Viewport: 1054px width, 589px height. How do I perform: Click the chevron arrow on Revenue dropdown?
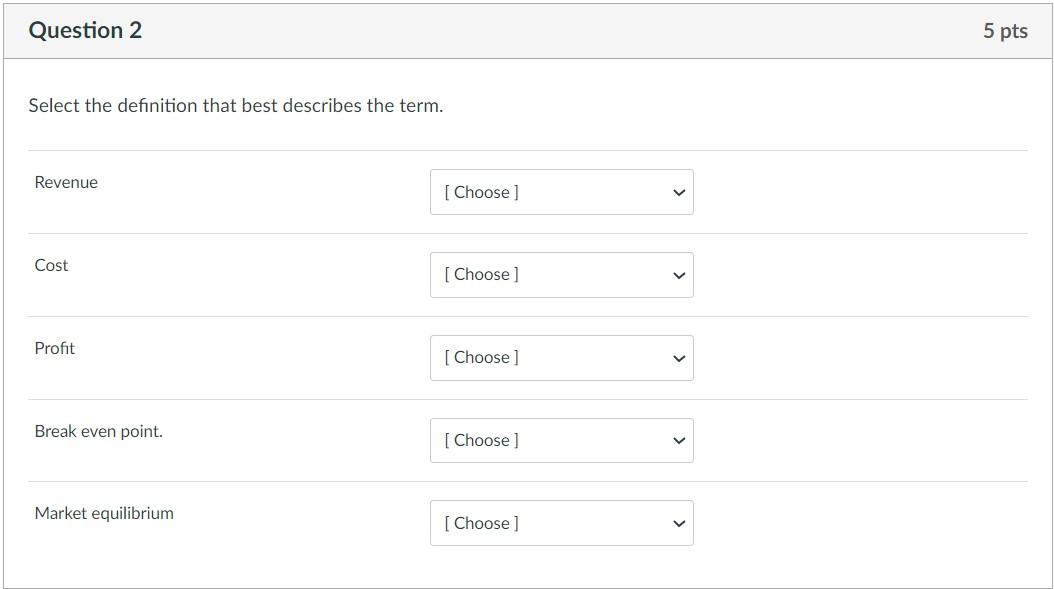[x=679, y=192]
